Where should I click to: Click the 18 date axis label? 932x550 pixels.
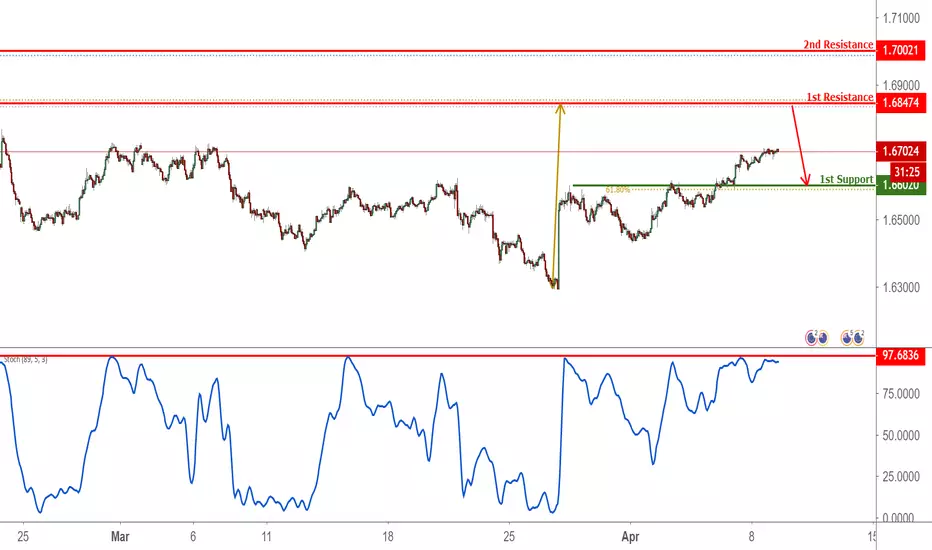(x=388, y=536)
